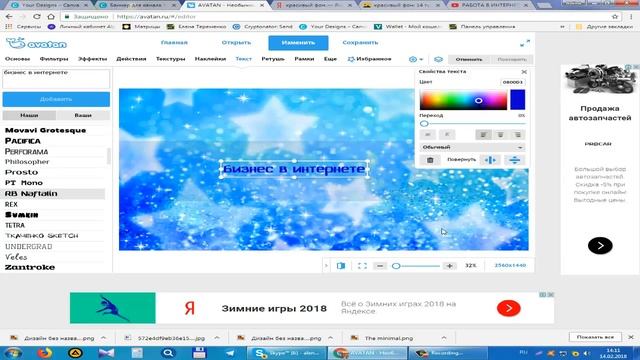This screenshot has height=360, width=640.
Task: Zoom out with minus button
Action: pyautogui.click(x=380, y=266)
